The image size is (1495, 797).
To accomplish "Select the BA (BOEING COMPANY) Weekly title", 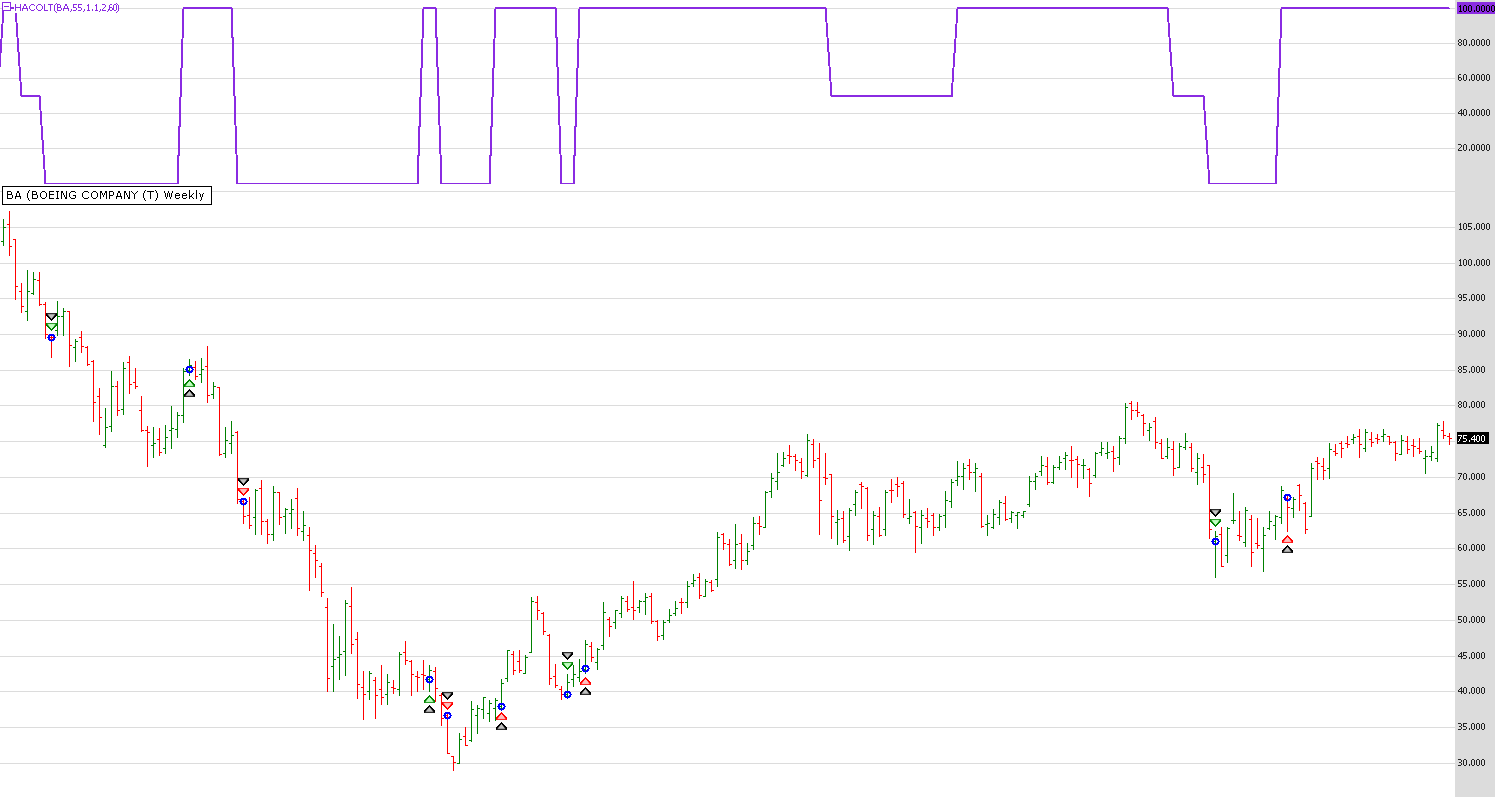I will (106, 195).
